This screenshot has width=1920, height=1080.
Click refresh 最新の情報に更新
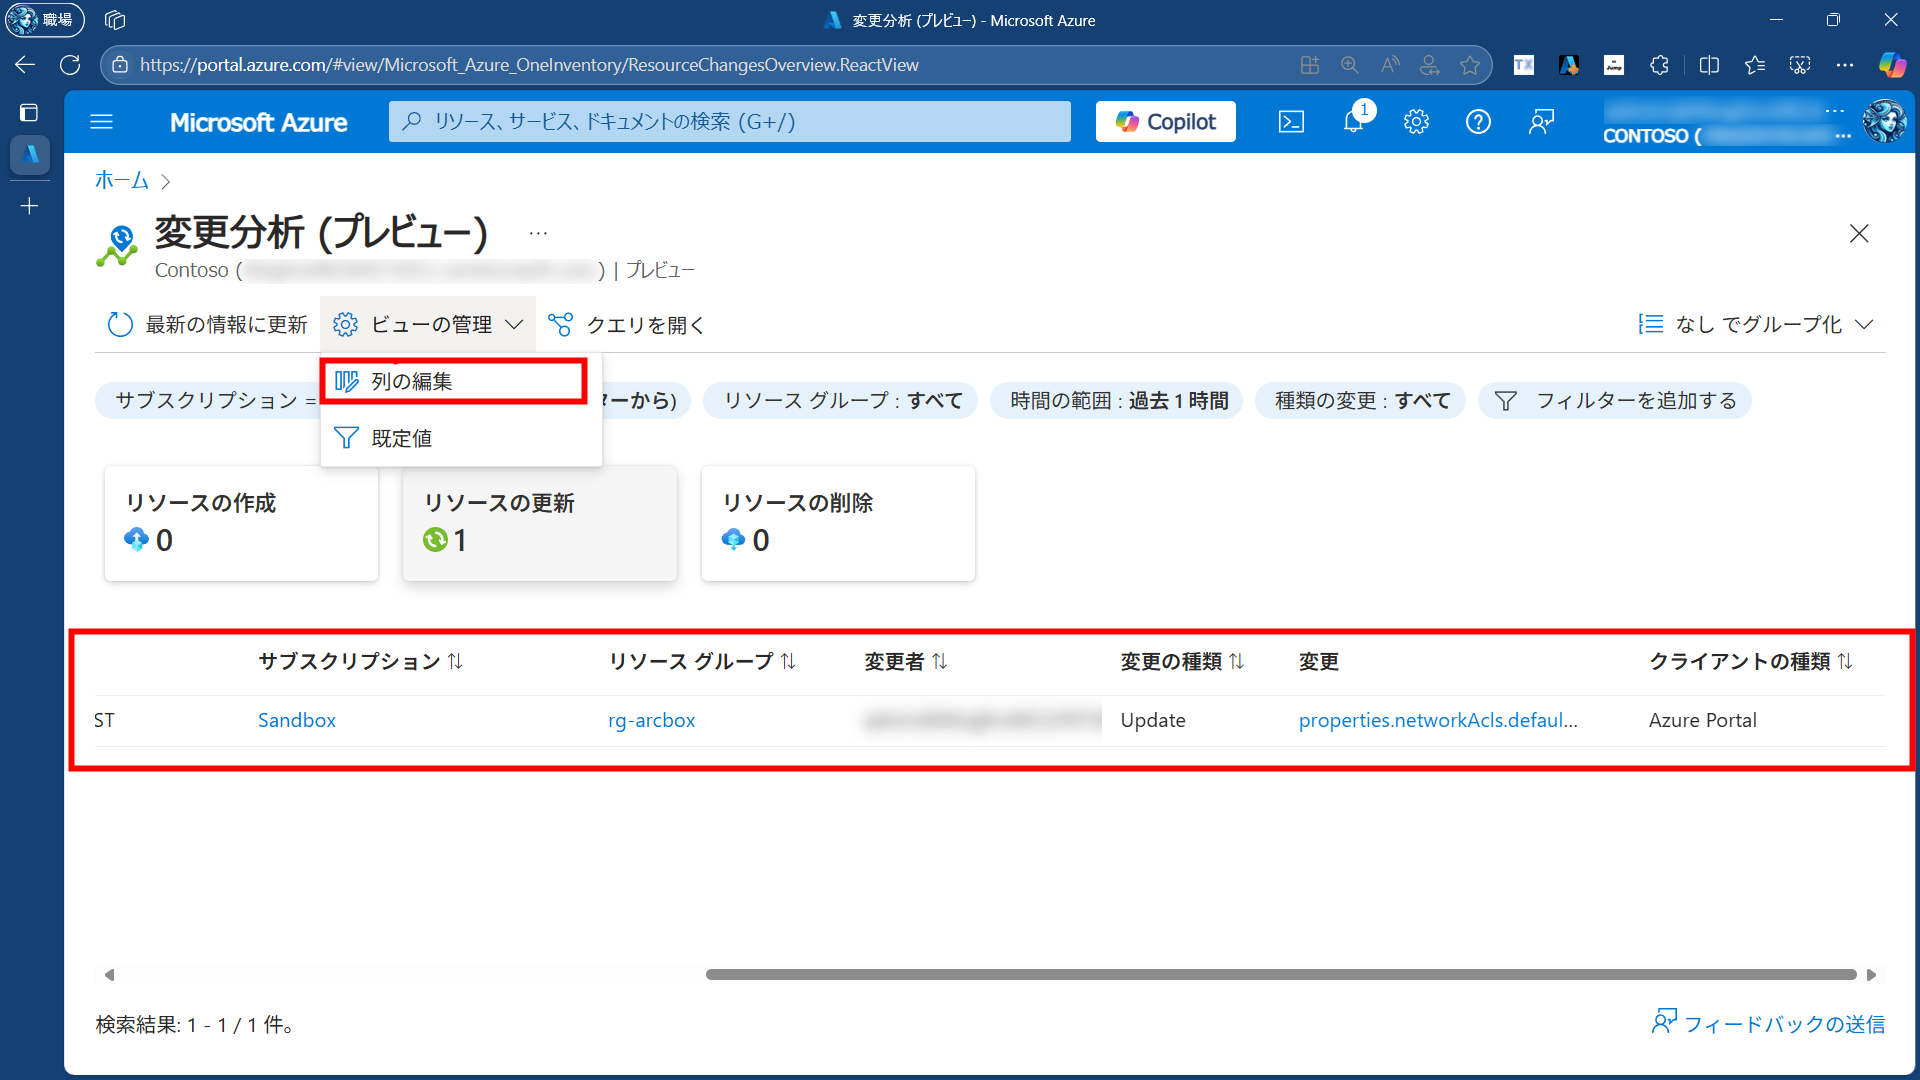[x=207, y=325]
